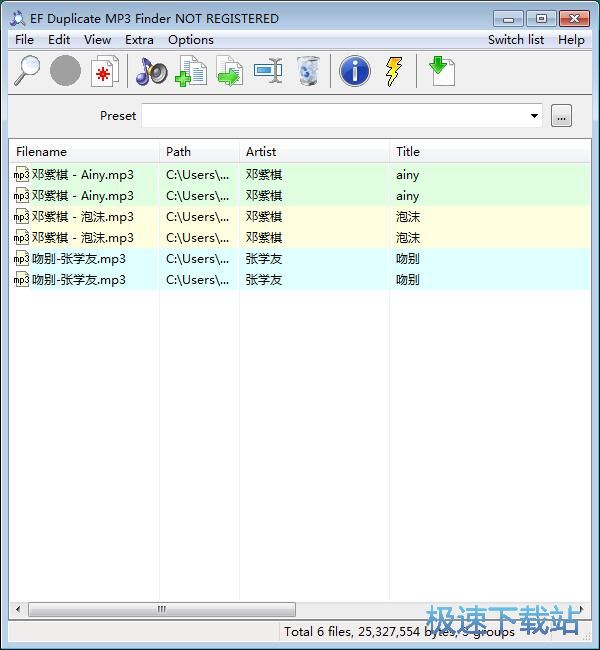Click the music note speaker play icon
Image resolution: width=600 pixels, height=650 pixels.
(x=151, y=72)
